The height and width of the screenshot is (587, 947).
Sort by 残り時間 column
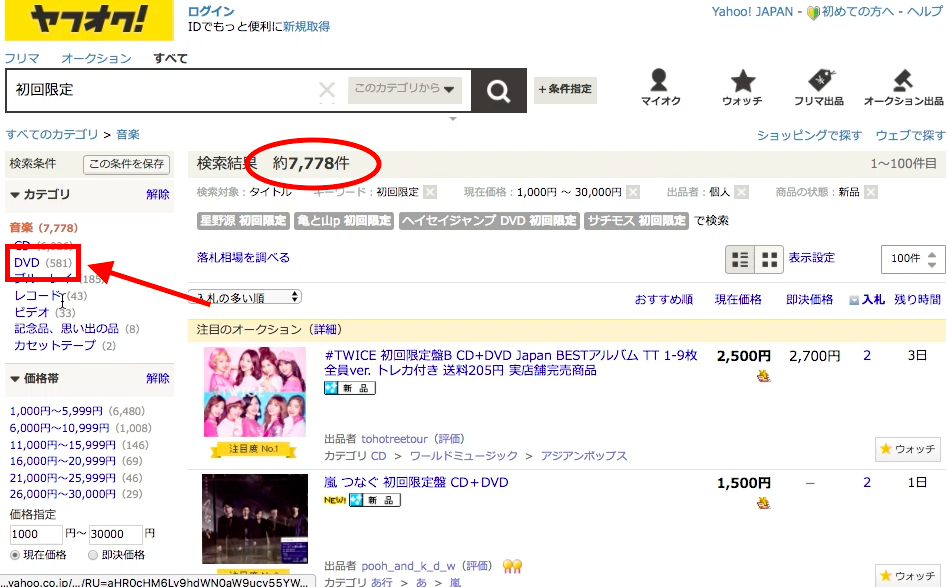click(917, 300)
